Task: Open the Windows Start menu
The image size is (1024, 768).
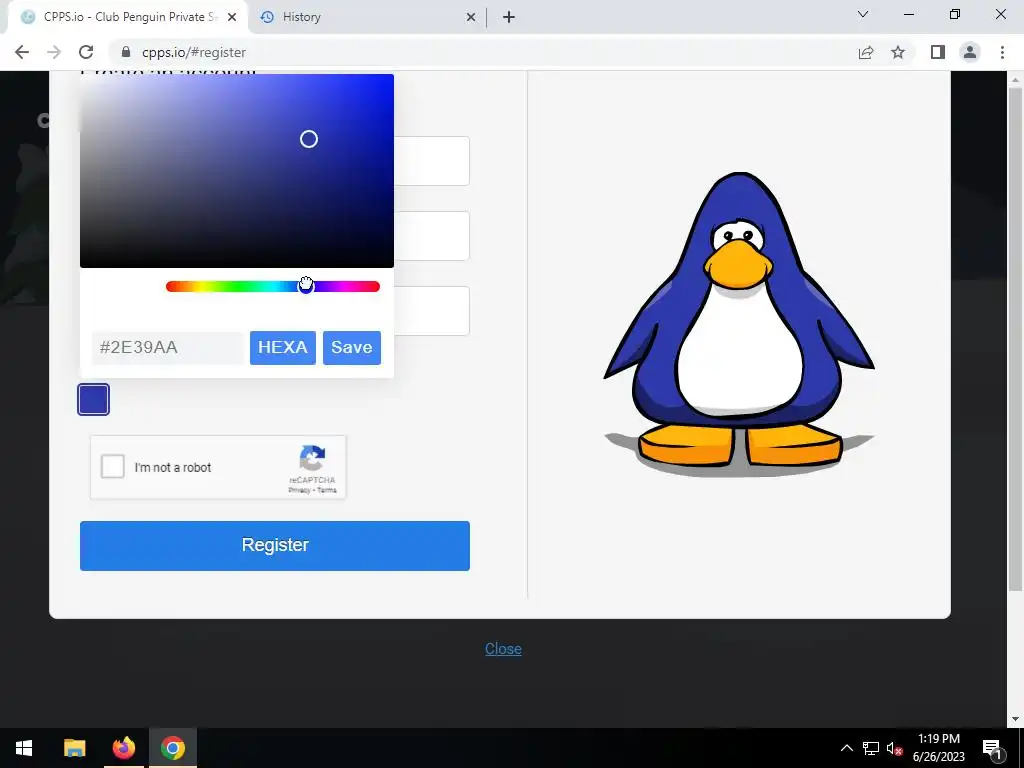Action: click(24, 748)
